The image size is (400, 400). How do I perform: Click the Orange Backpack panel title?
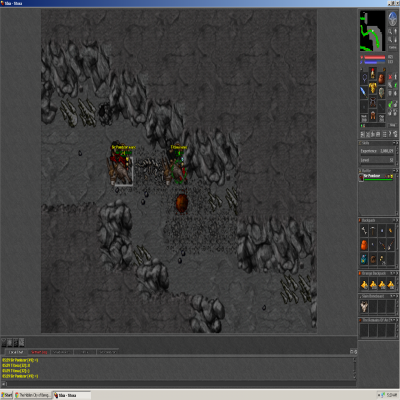374,273
